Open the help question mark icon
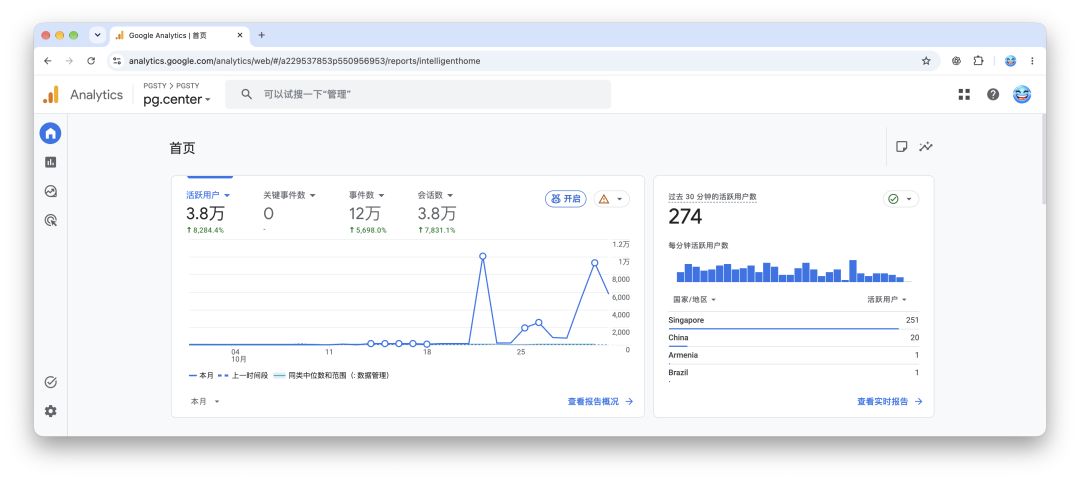This screenshot has width=1080, height=481. tap(993, 94)
